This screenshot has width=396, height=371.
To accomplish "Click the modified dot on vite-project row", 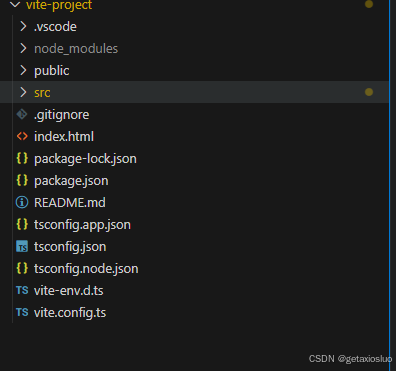I will 369,4.
